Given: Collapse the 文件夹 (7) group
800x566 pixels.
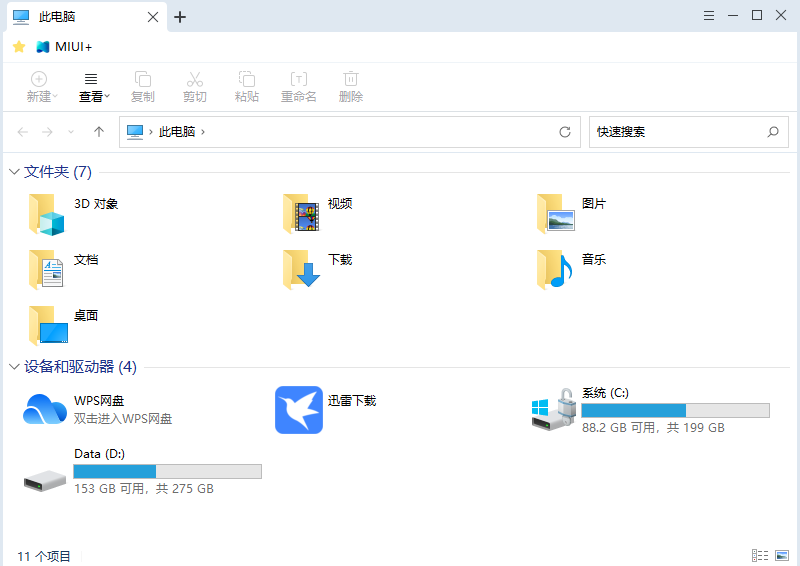Looking at the screenshot, I should point(14,171).
